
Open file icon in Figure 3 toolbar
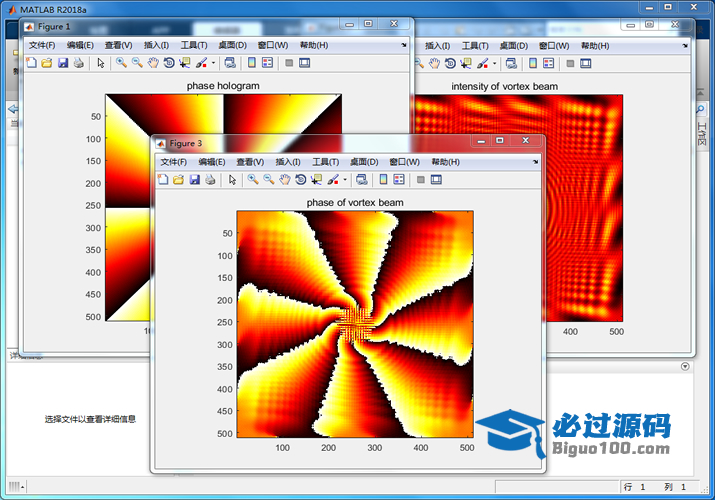click(179, 180)
